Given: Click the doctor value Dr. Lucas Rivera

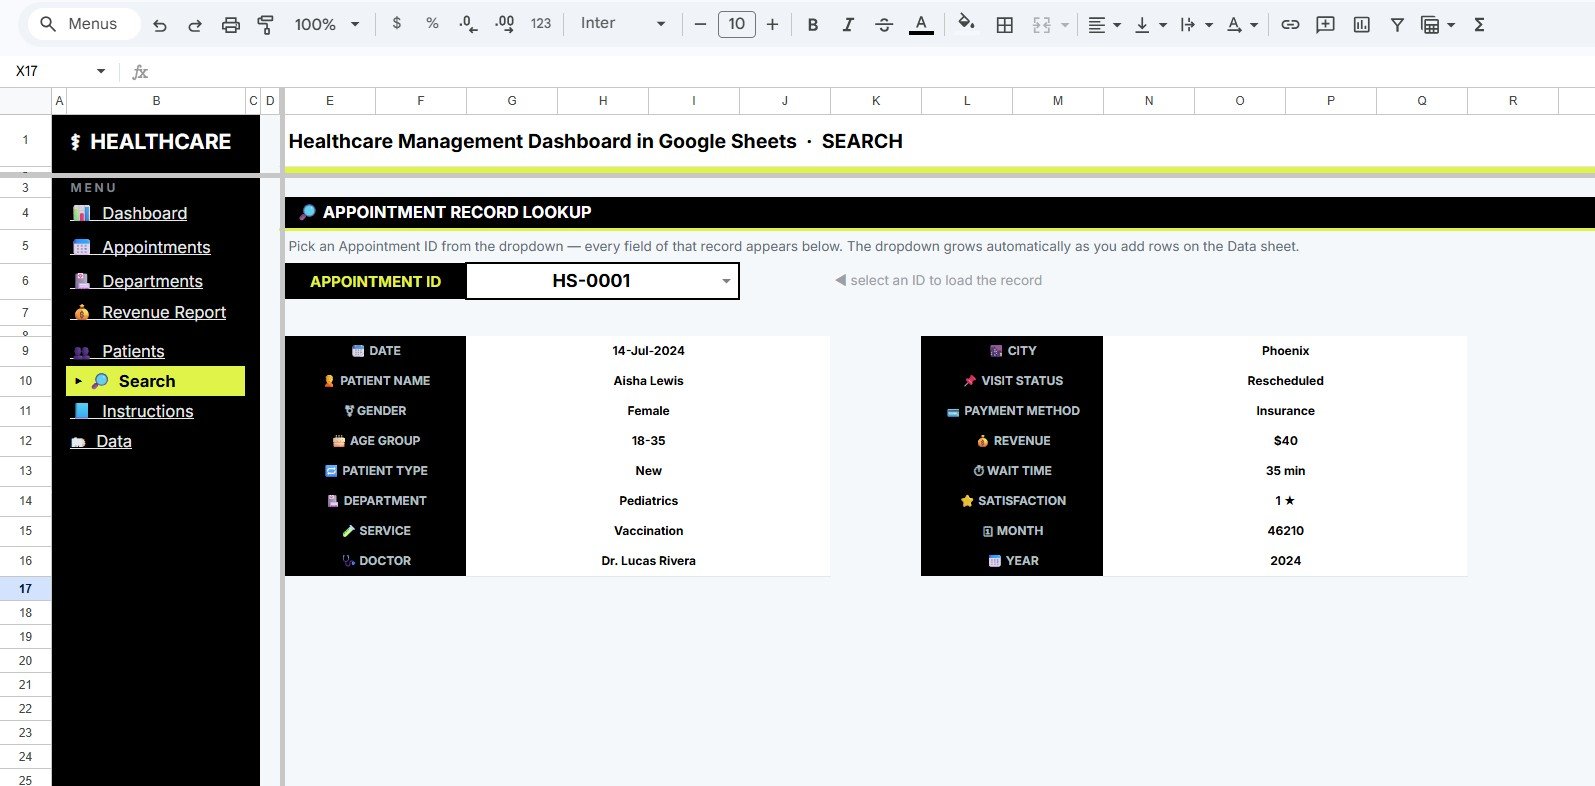Looking at the screenshot, I should pyautogui.click(x=648, y=561).
